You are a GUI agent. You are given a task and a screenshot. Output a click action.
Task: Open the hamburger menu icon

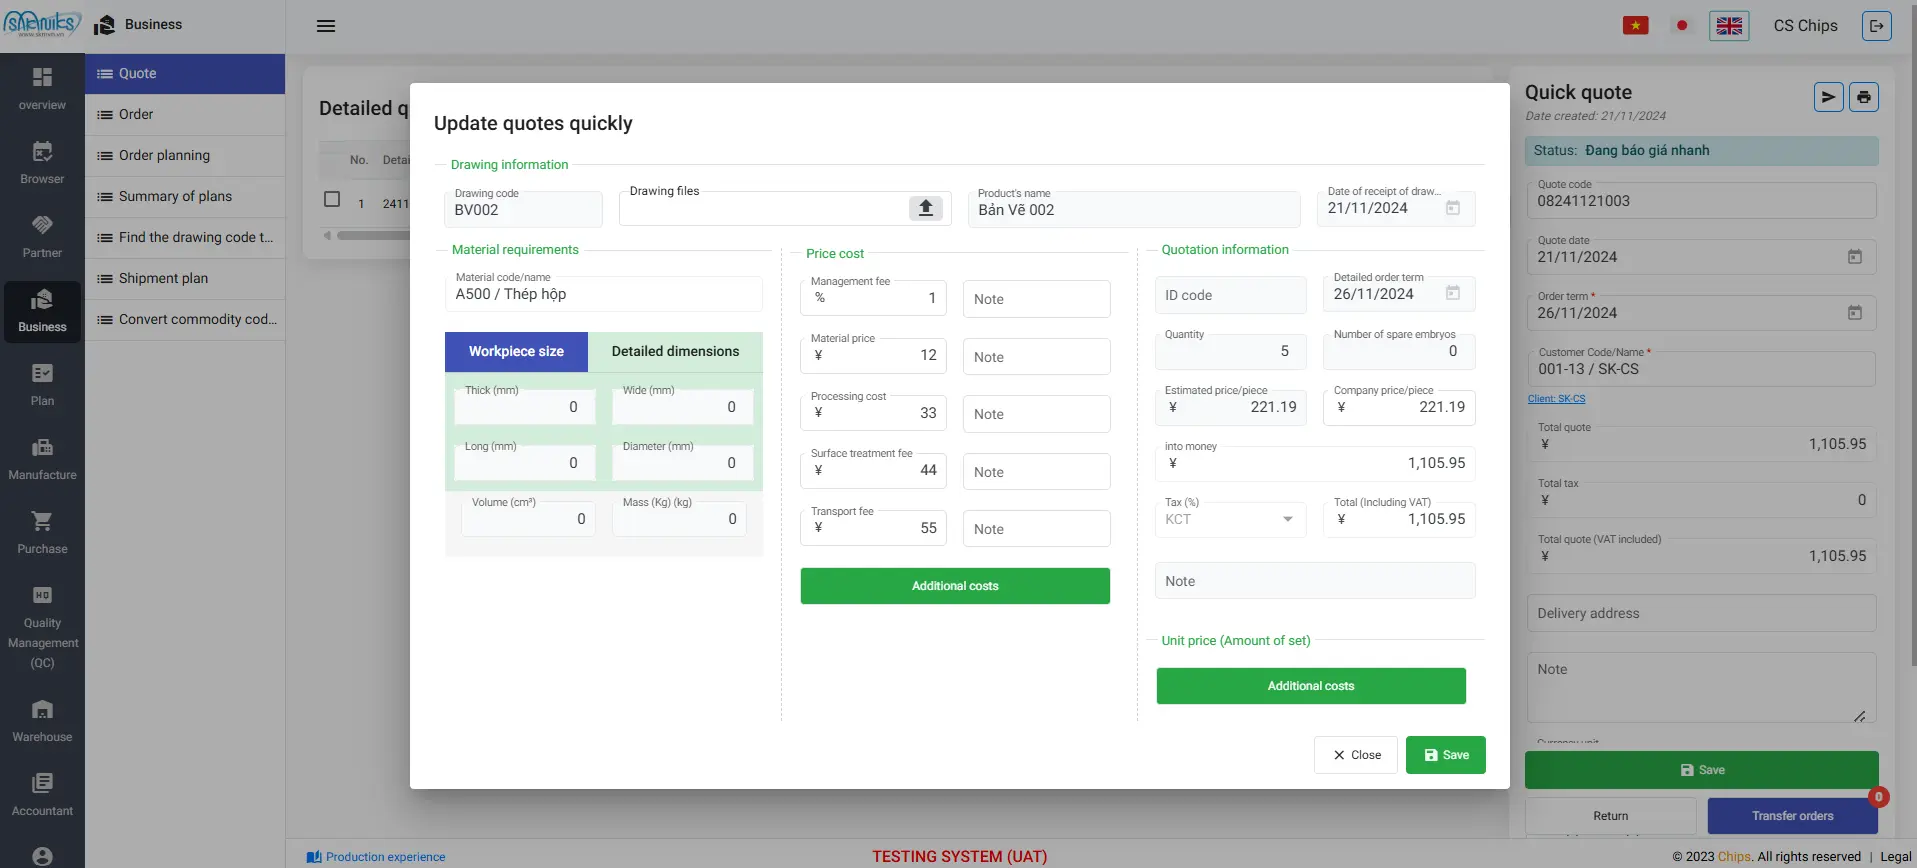326,26
